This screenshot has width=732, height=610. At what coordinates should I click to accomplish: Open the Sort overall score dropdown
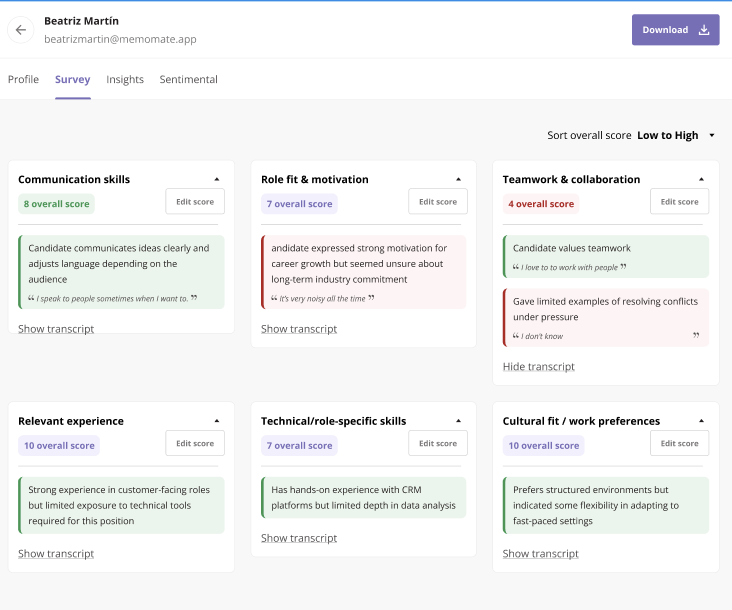pos(711,136)
